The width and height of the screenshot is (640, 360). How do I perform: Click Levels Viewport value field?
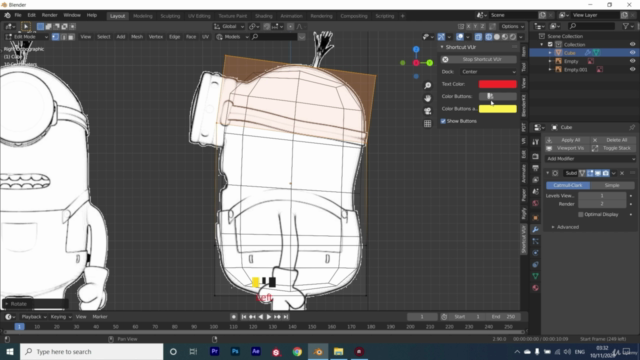point(602,196)
